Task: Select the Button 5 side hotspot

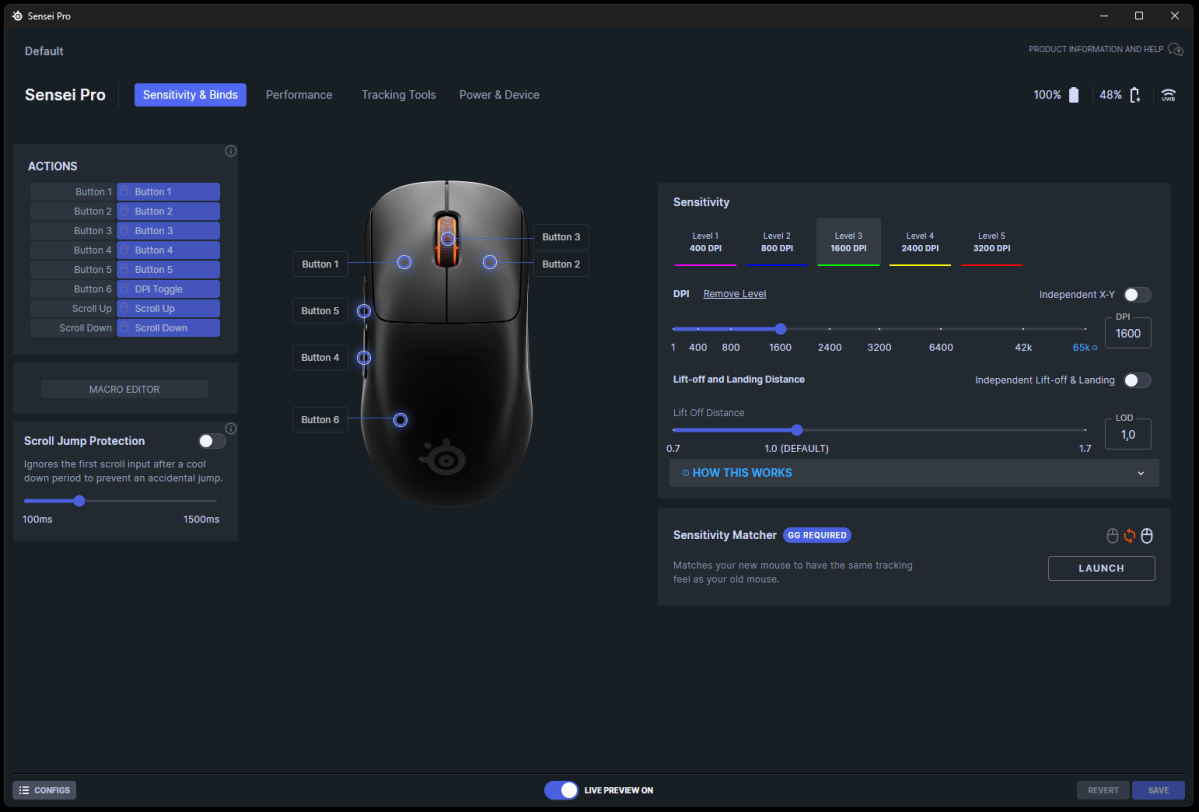Action: point(364,311)
